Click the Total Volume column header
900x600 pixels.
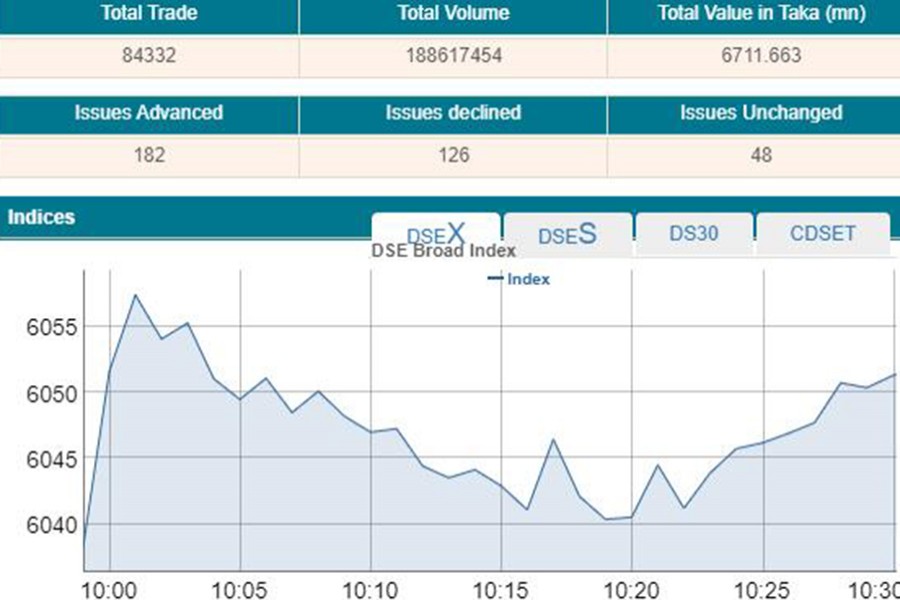pos(453,14)
